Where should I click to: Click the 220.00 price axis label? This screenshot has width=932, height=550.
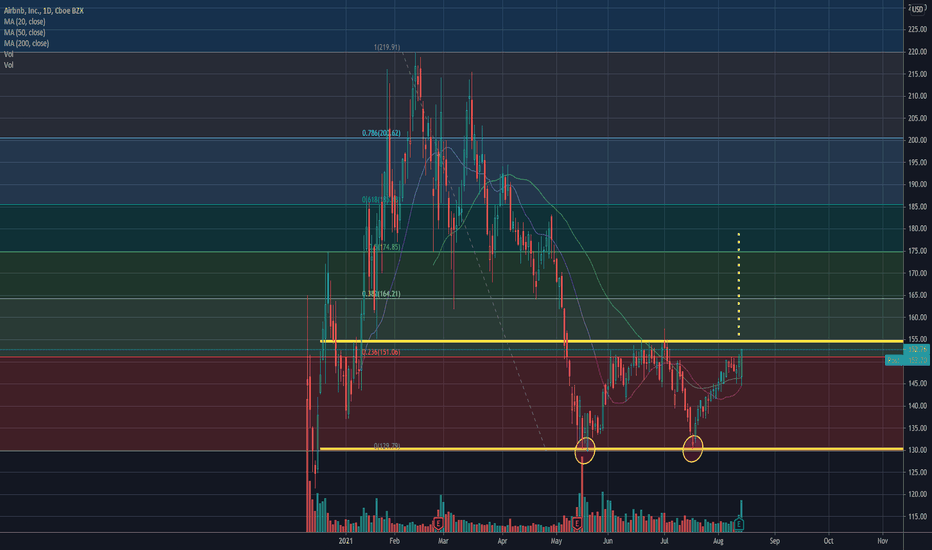(x=917, y=52)
